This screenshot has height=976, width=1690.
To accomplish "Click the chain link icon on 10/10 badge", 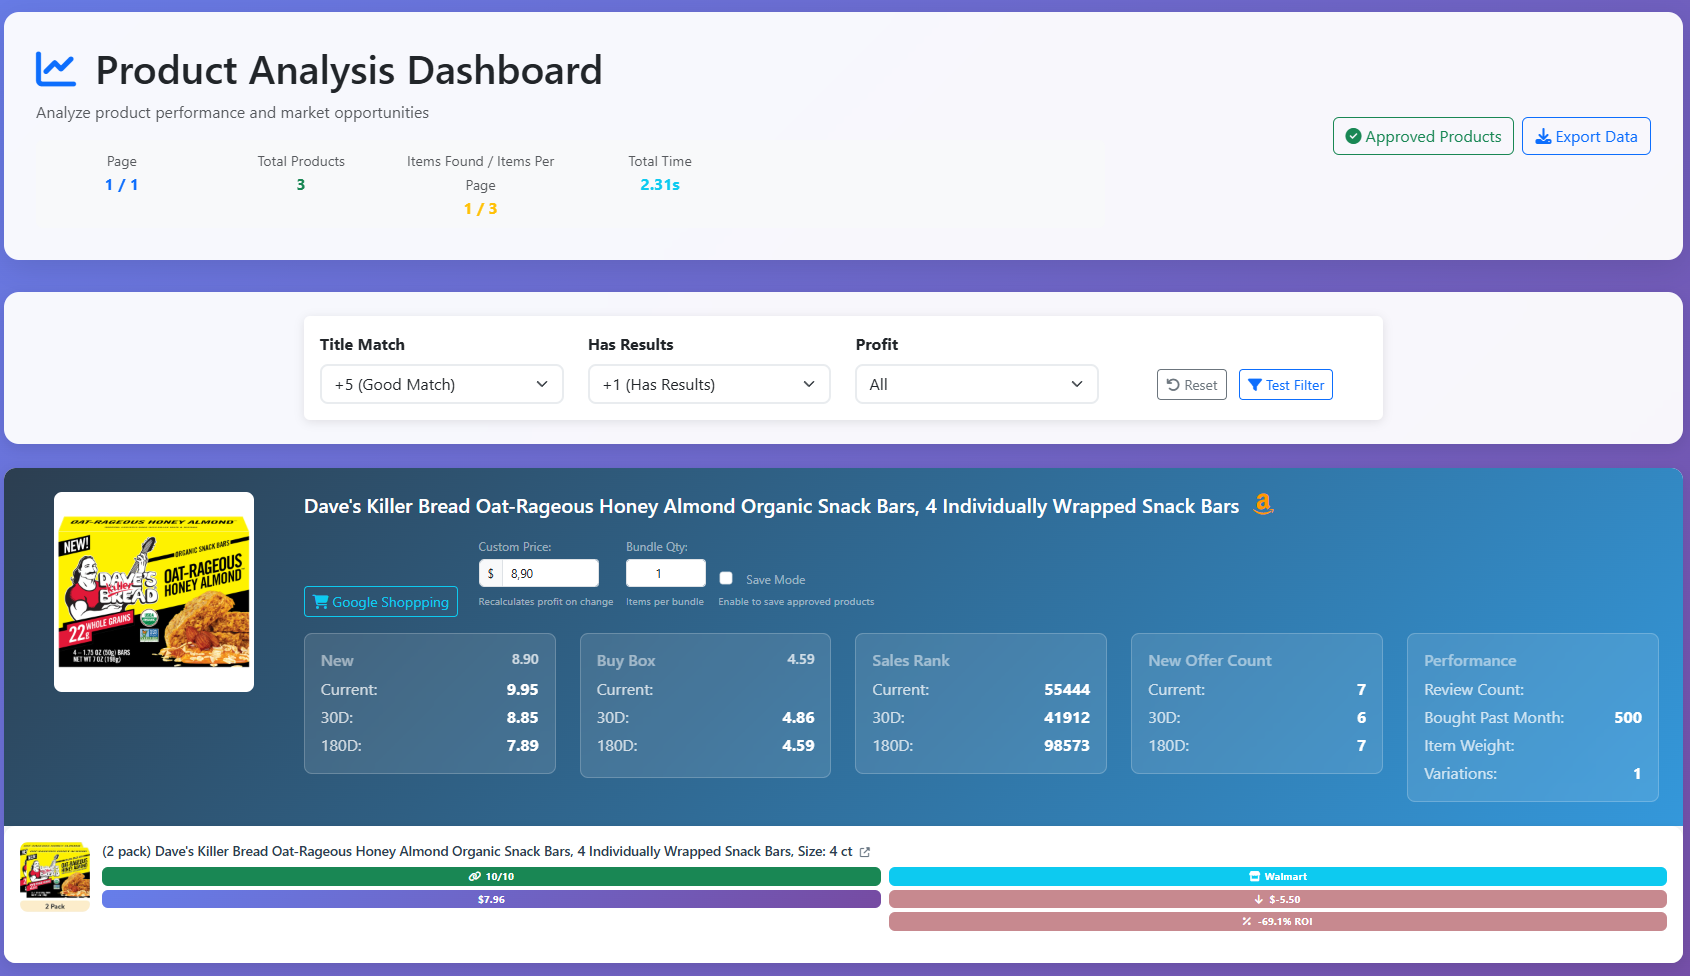I will pos(474,876).
